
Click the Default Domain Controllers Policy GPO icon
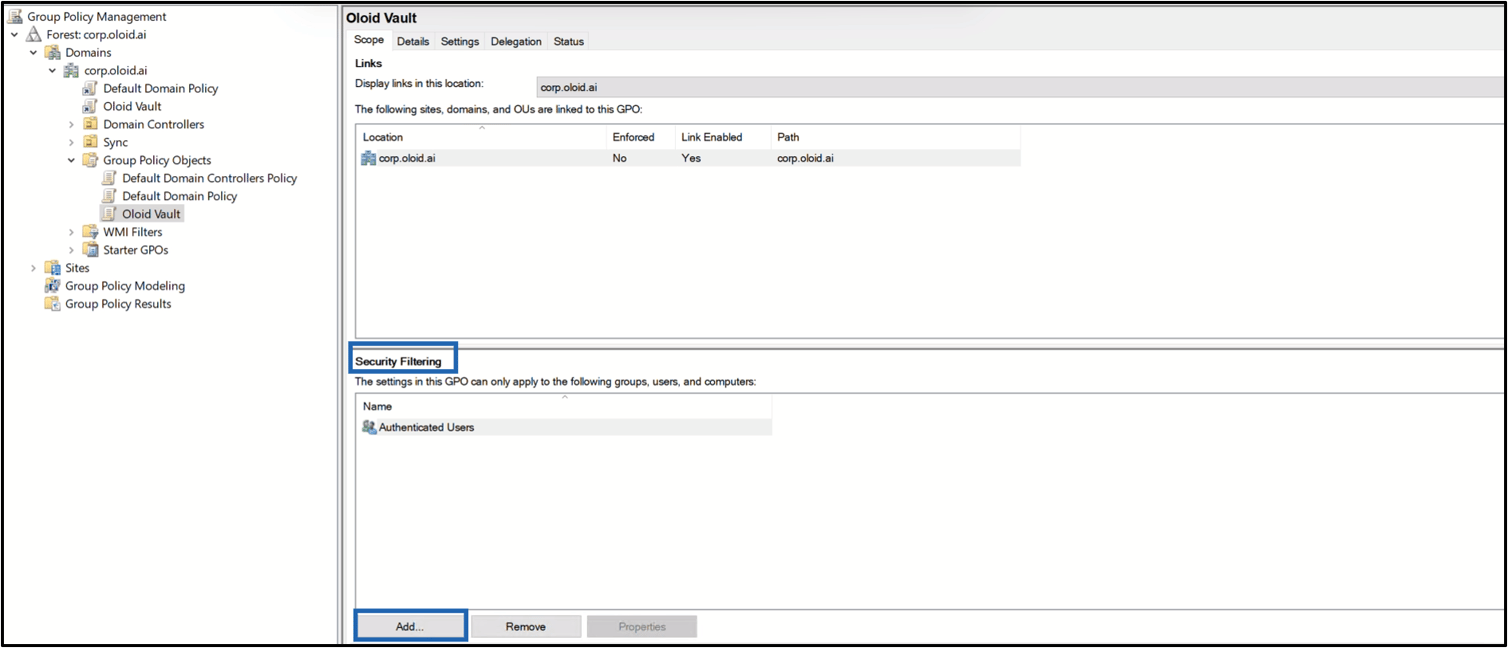click(x=110, y=178)
